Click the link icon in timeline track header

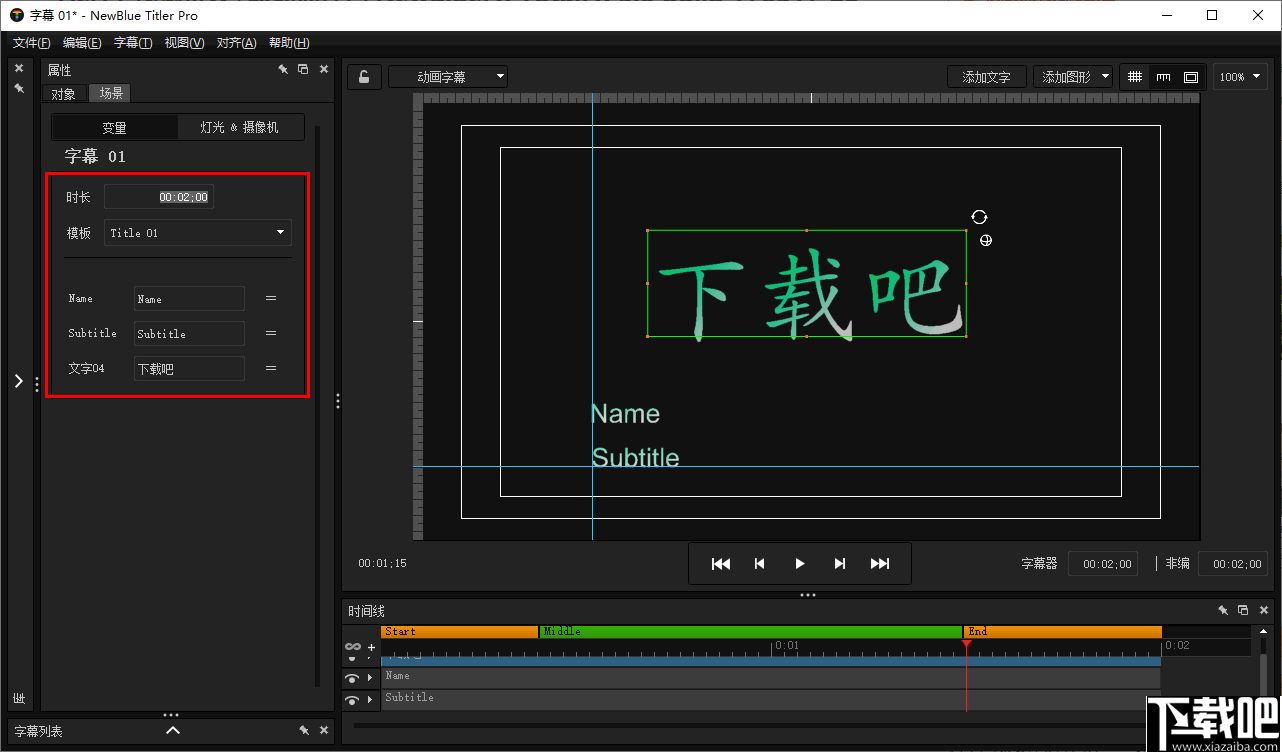tap(351, 646)
